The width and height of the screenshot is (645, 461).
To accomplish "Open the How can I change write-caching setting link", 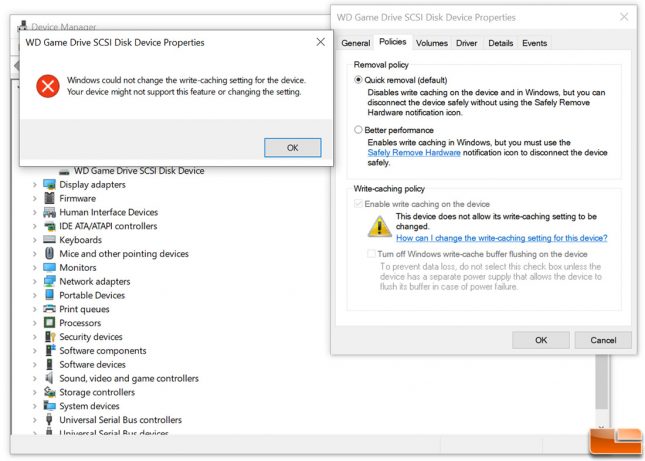I will pos(501,238).
